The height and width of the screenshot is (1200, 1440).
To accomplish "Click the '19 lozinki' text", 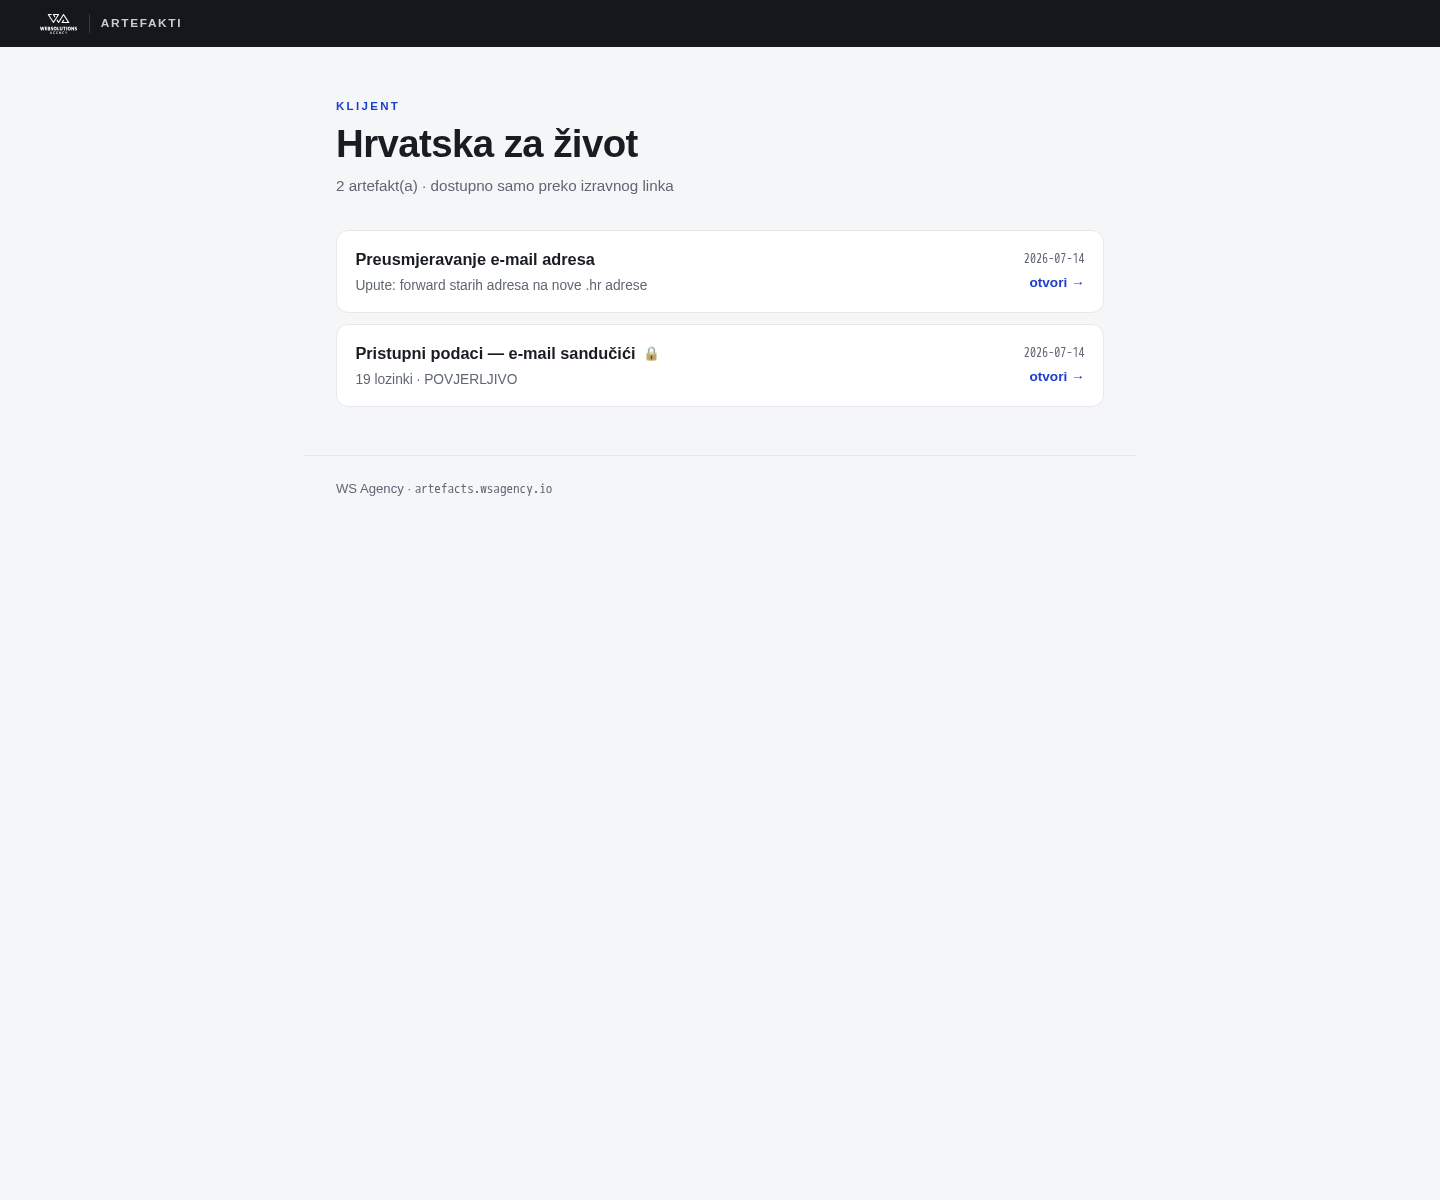I will point(384,380).
